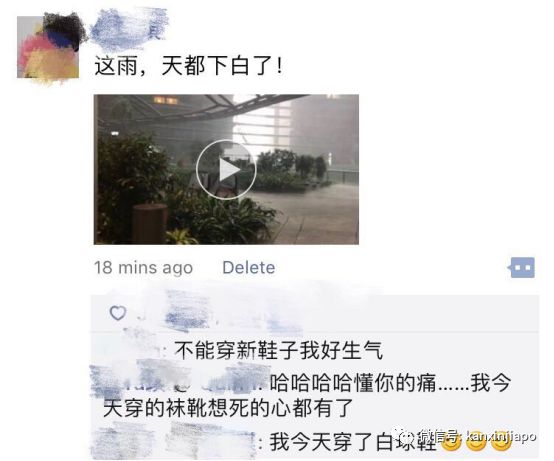554x461 pixels.
Task: Select the post text 这雨，天都下白了！
Action: coord(189,66)
